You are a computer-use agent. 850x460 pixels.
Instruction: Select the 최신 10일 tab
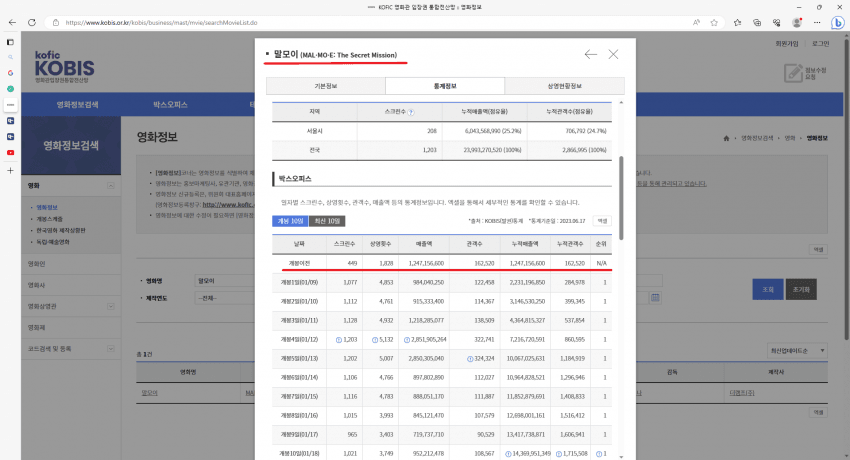(x=327, y=221)
